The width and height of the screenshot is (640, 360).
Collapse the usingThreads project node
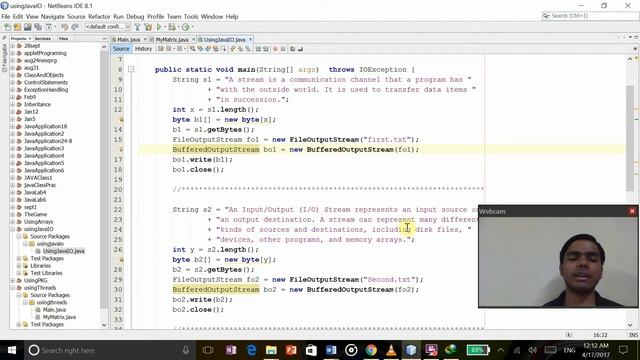[x=12, y=288]
